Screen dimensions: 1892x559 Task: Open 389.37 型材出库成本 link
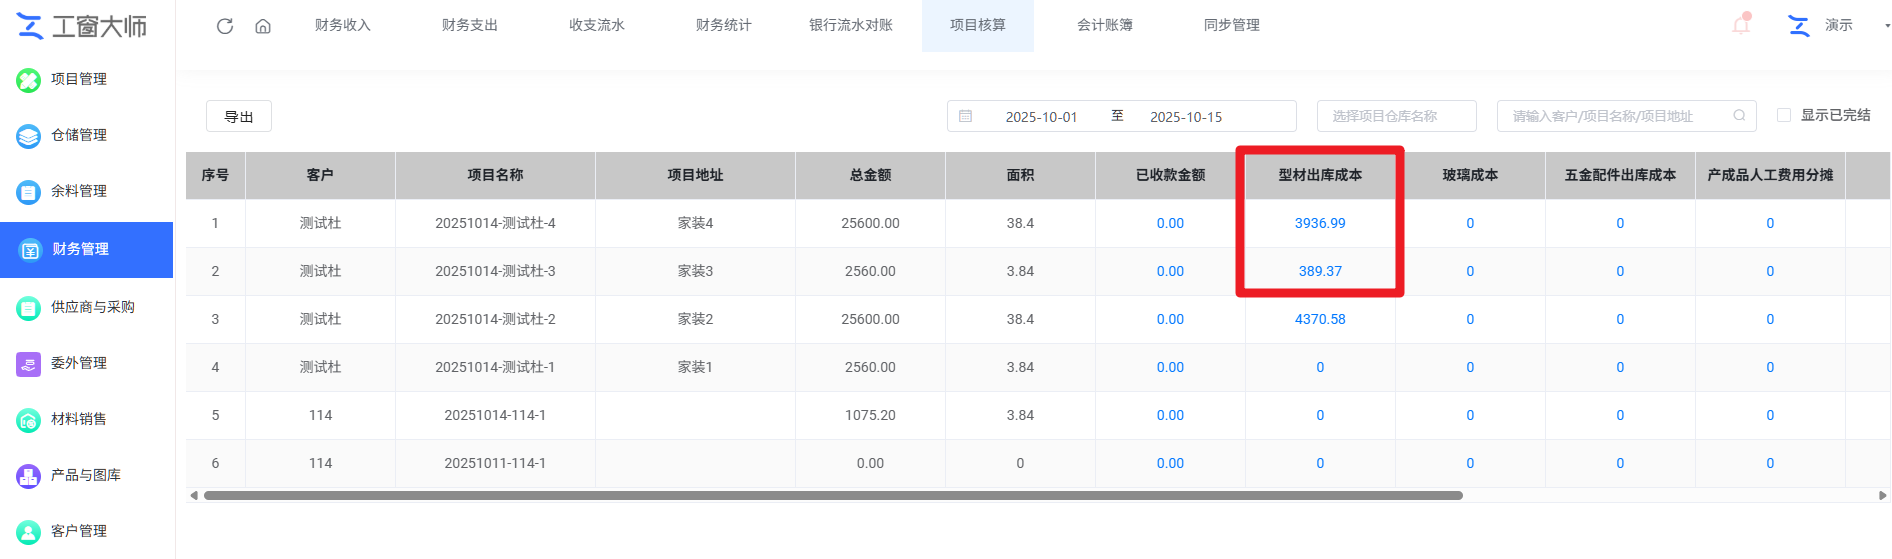1320,271
